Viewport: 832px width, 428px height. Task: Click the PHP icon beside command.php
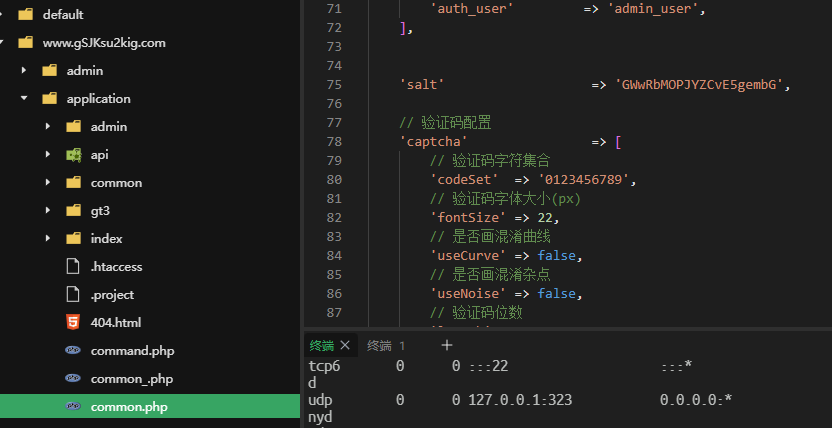tap(73, 351)
